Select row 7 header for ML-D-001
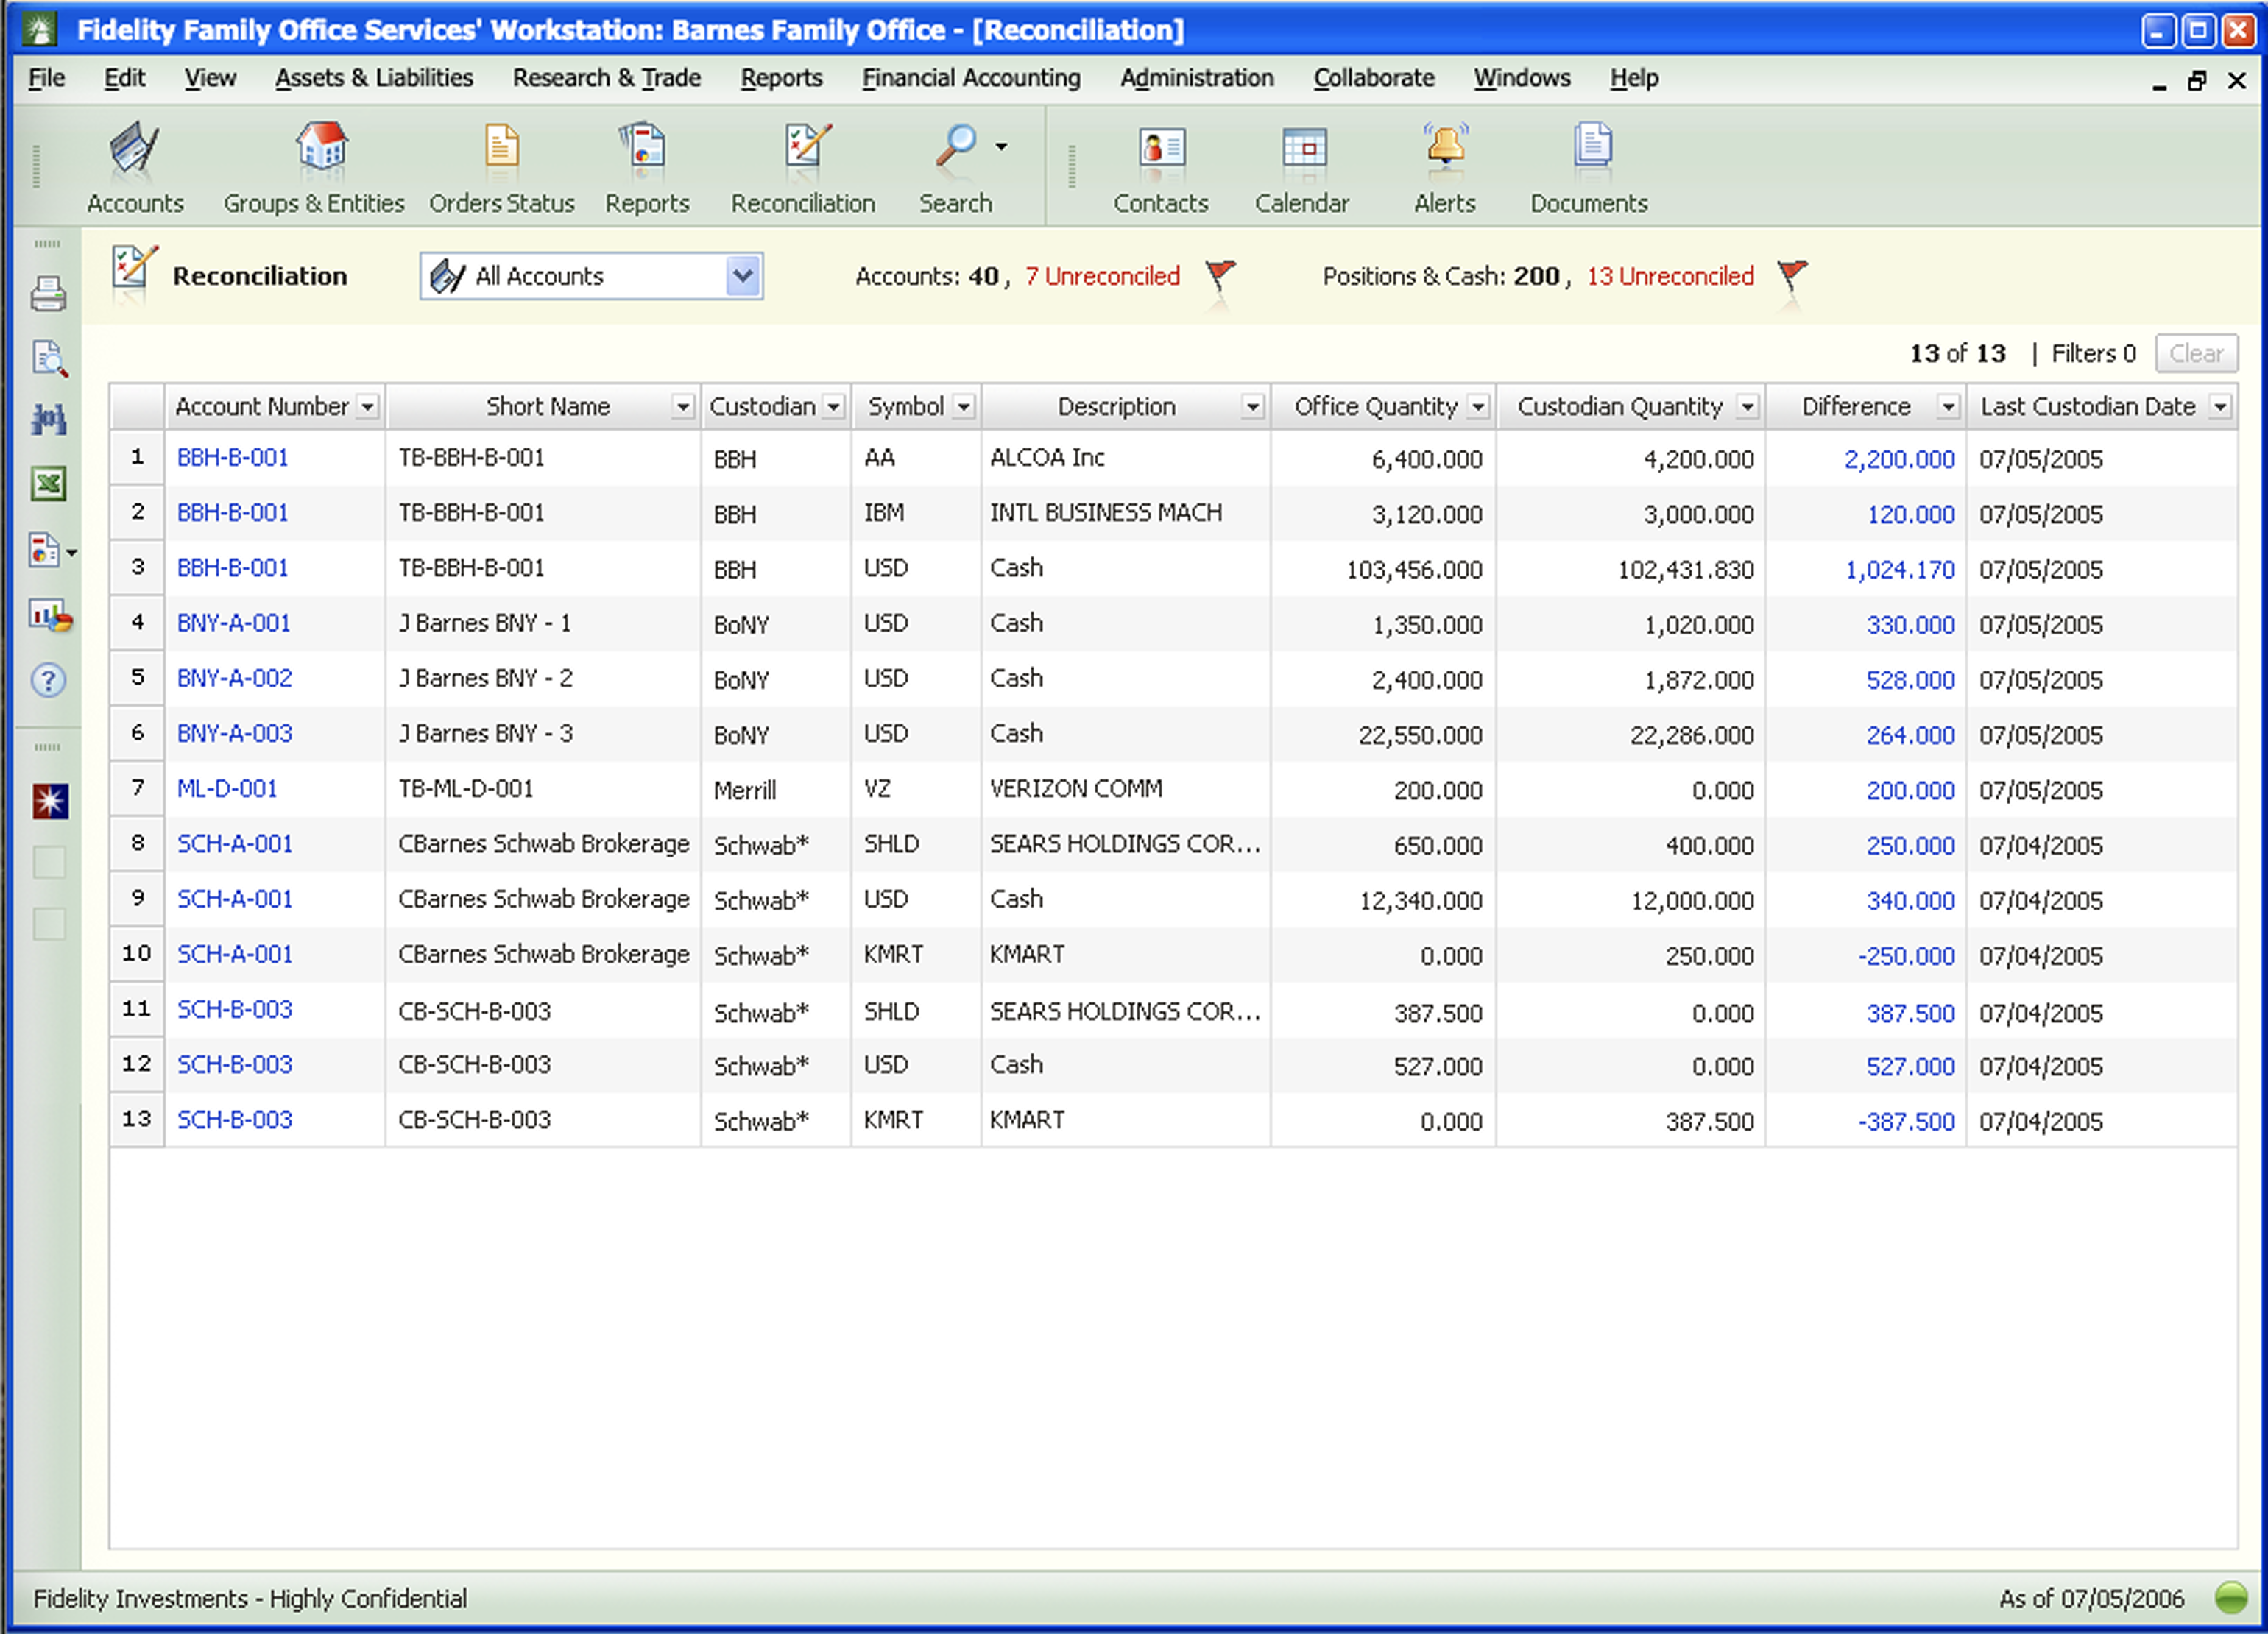The width and height of the screenshot is (2268, 1634). coord(138,789)
